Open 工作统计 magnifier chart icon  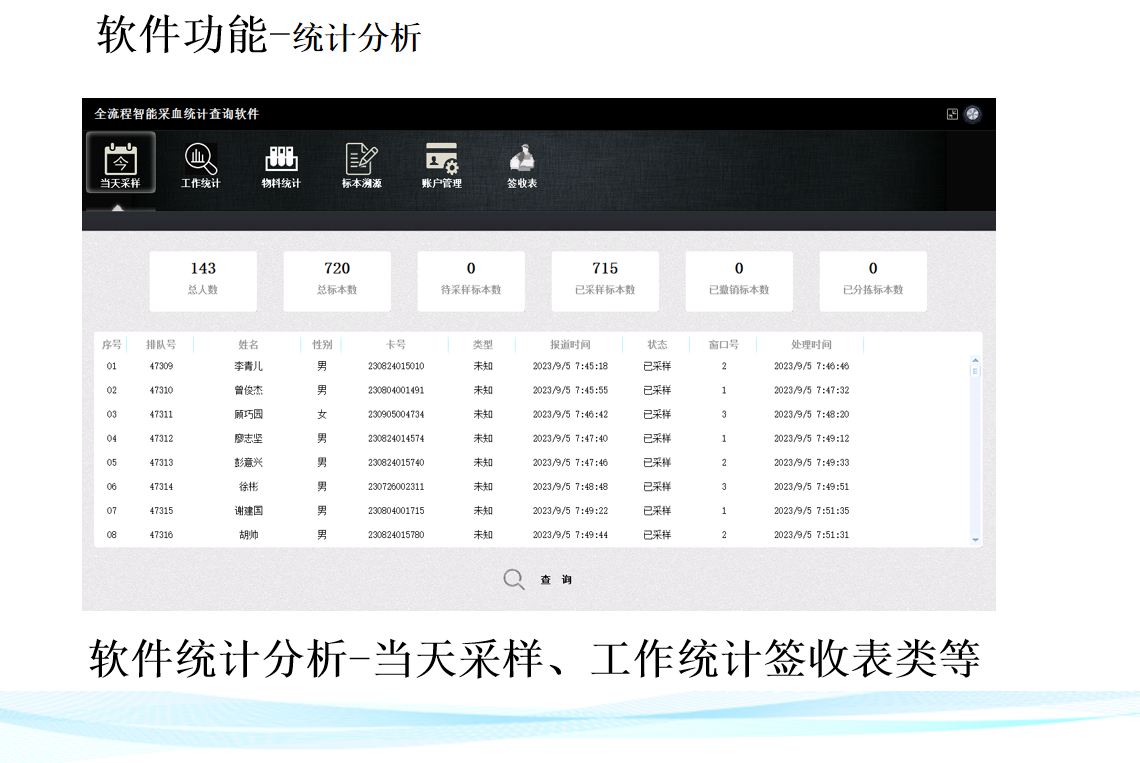(x=200, y=160)
